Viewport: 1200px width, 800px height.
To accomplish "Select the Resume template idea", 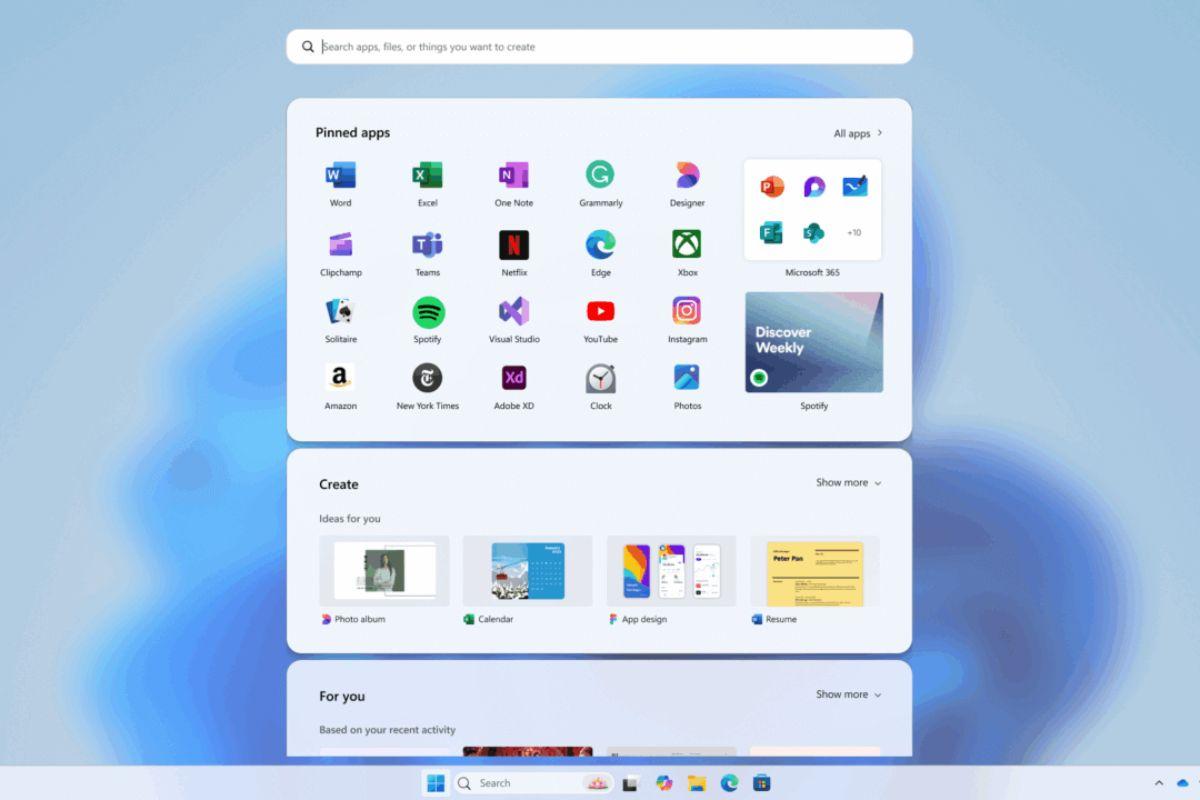I will click(815, 571).
